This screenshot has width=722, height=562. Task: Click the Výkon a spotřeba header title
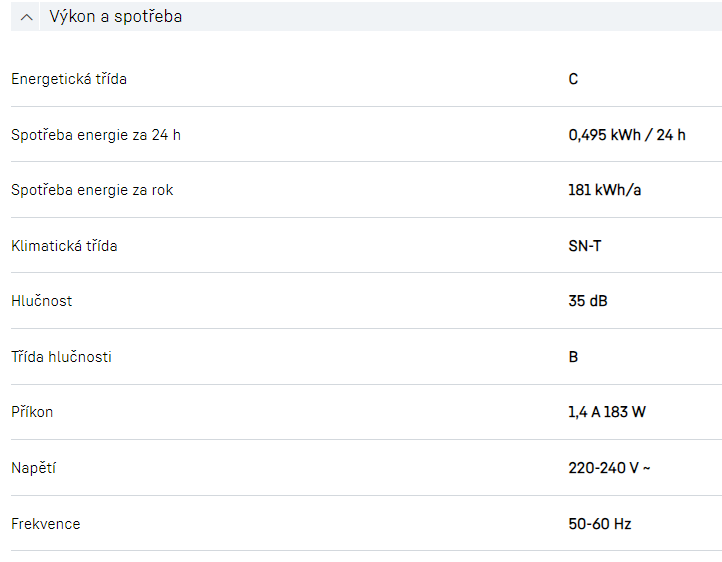(115, 17)
